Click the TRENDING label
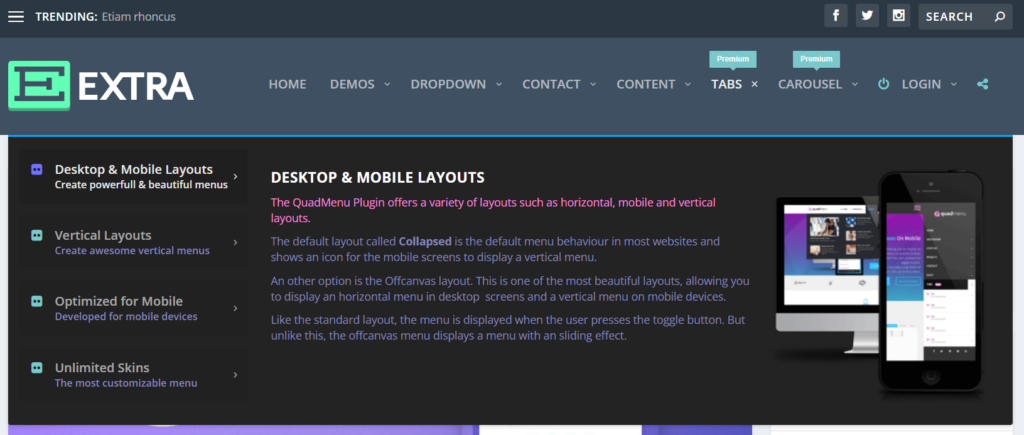The height and width of the screenshot is (435, 1024). pyautogui.click(x=67, y=17)
